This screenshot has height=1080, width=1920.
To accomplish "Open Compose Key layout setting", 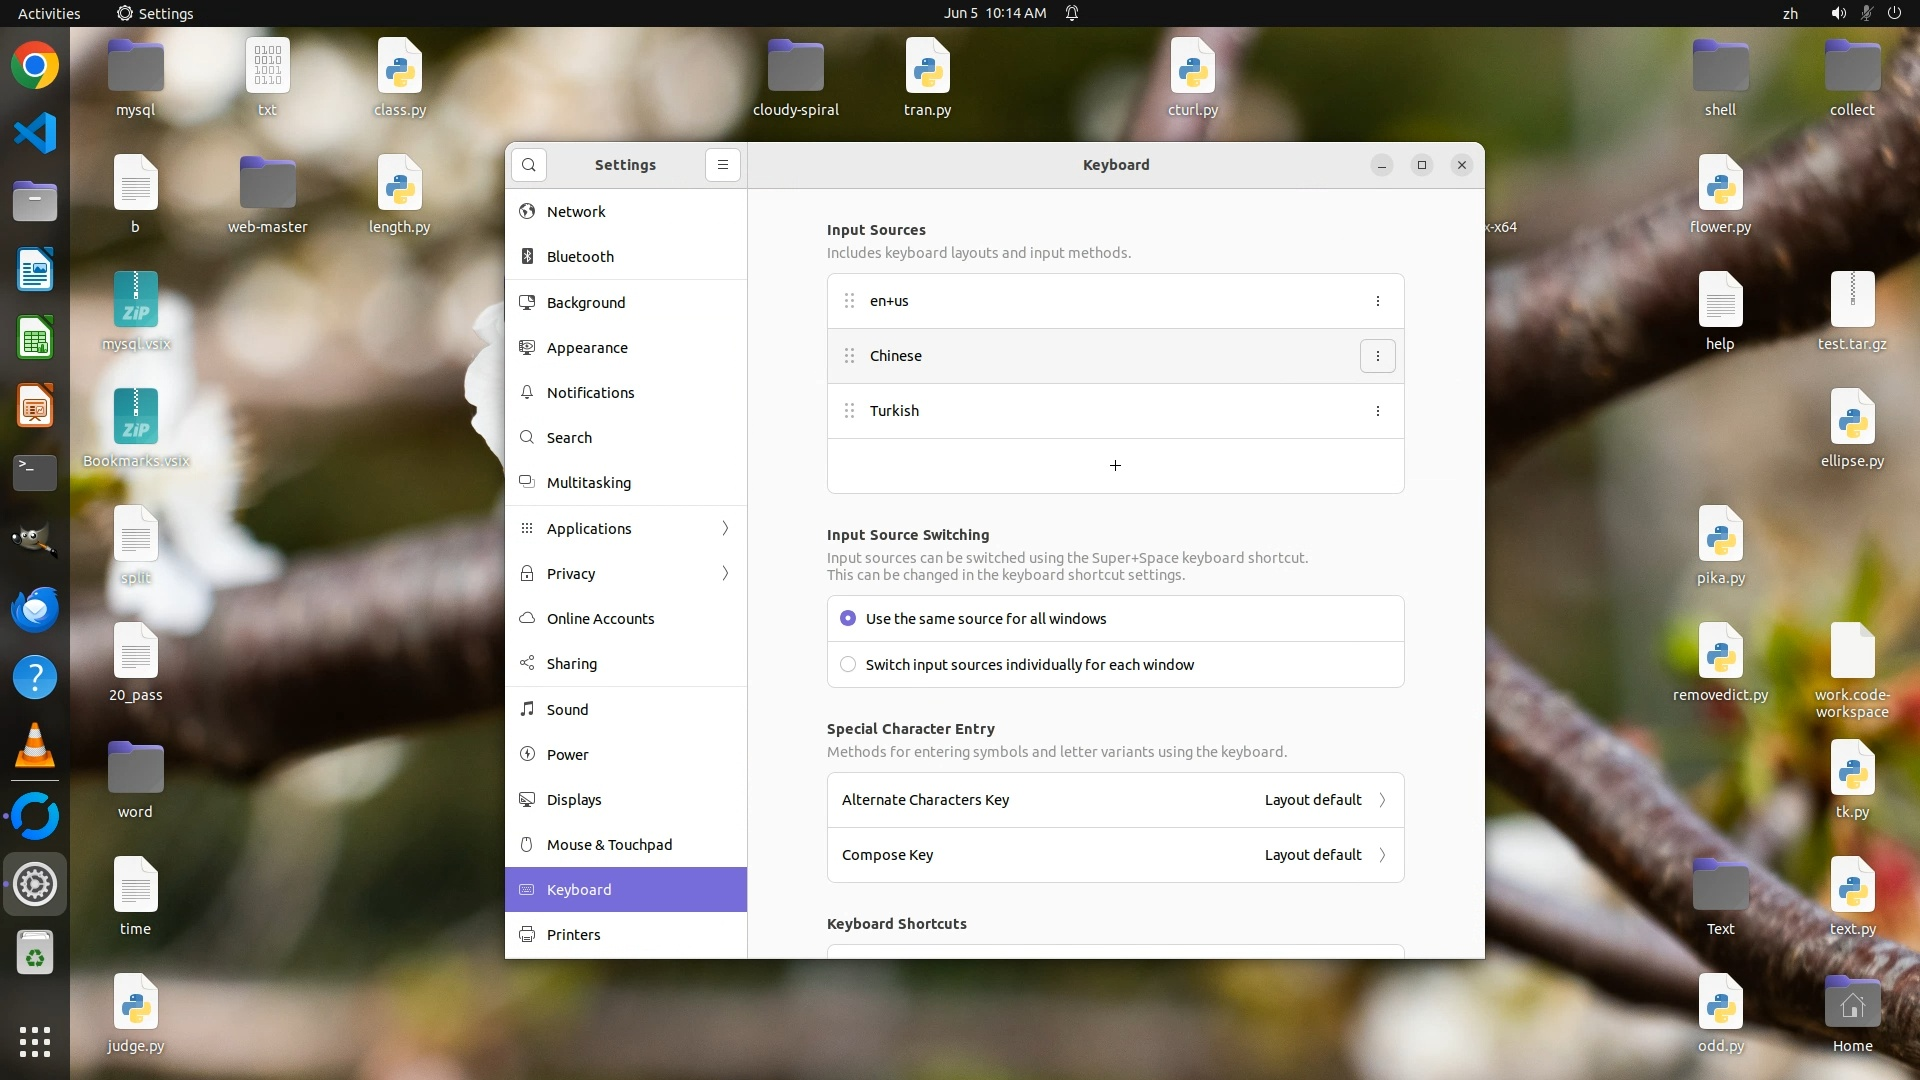I will [1115, 855].
